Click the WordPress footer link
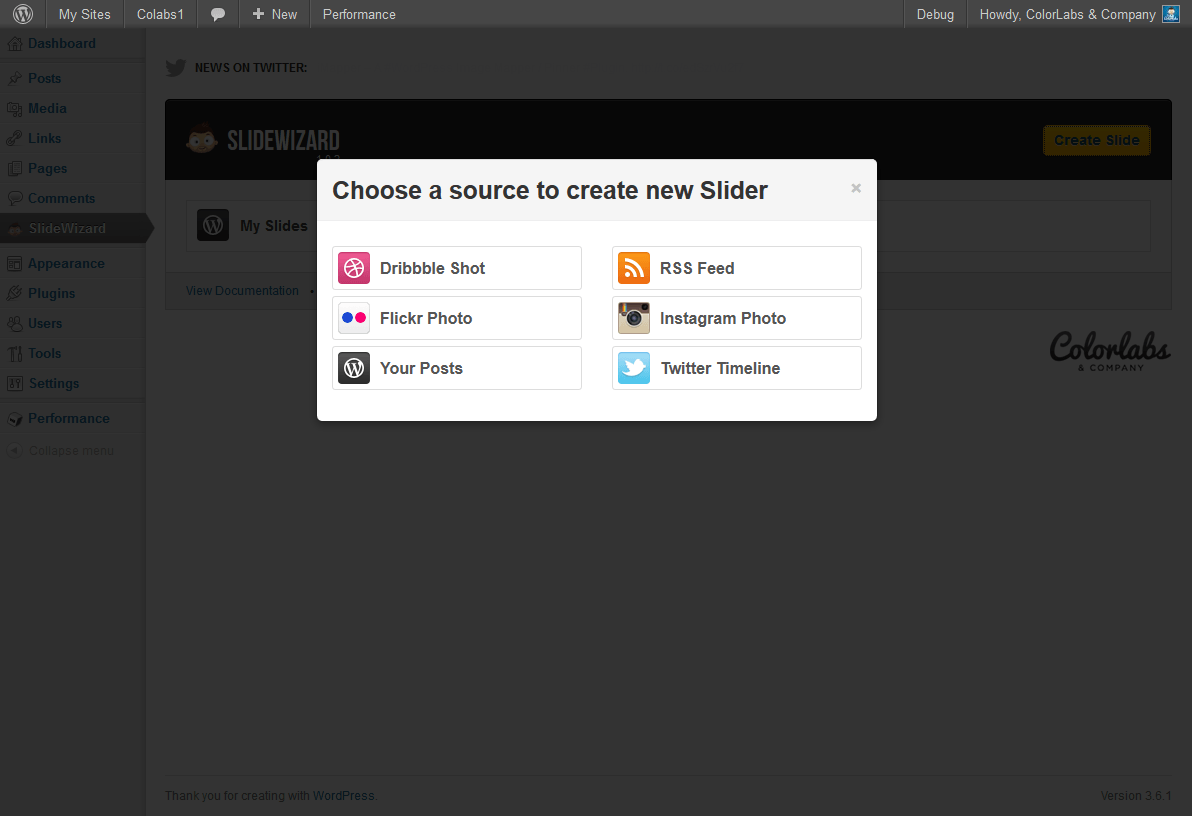The height and width of the screenshot is (816, 1192). (x=344, y=795)
